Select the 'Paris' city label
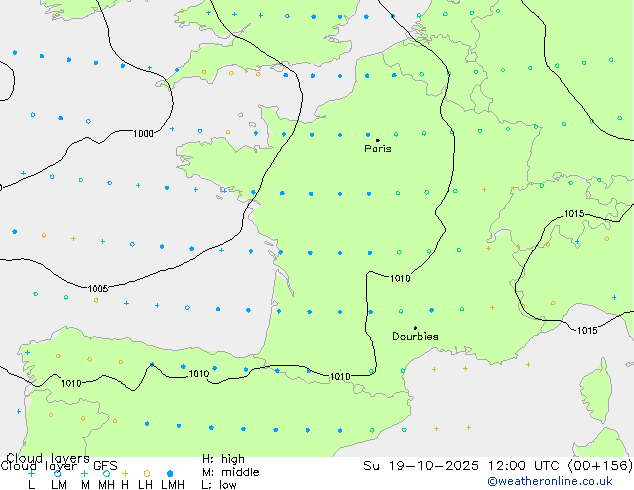This screenshot has width=634, height=490. click(x=378, y=148)
